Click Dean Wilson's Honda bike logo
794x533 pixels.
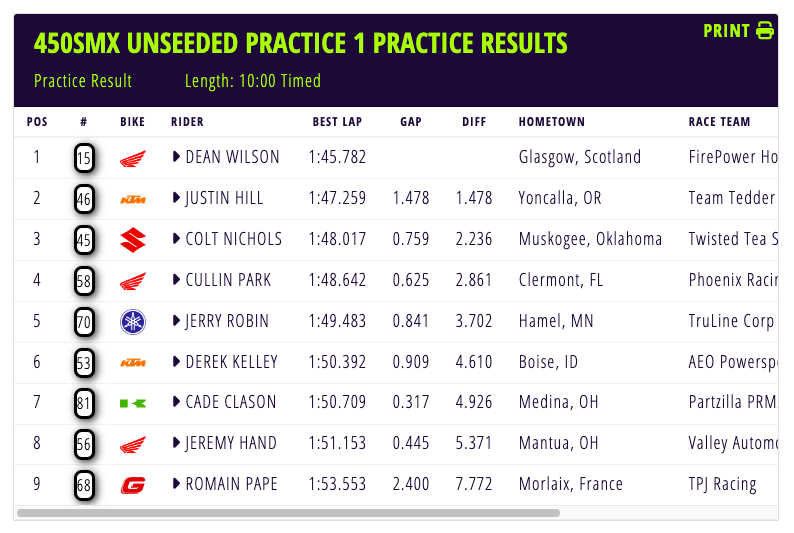[133, 158]
